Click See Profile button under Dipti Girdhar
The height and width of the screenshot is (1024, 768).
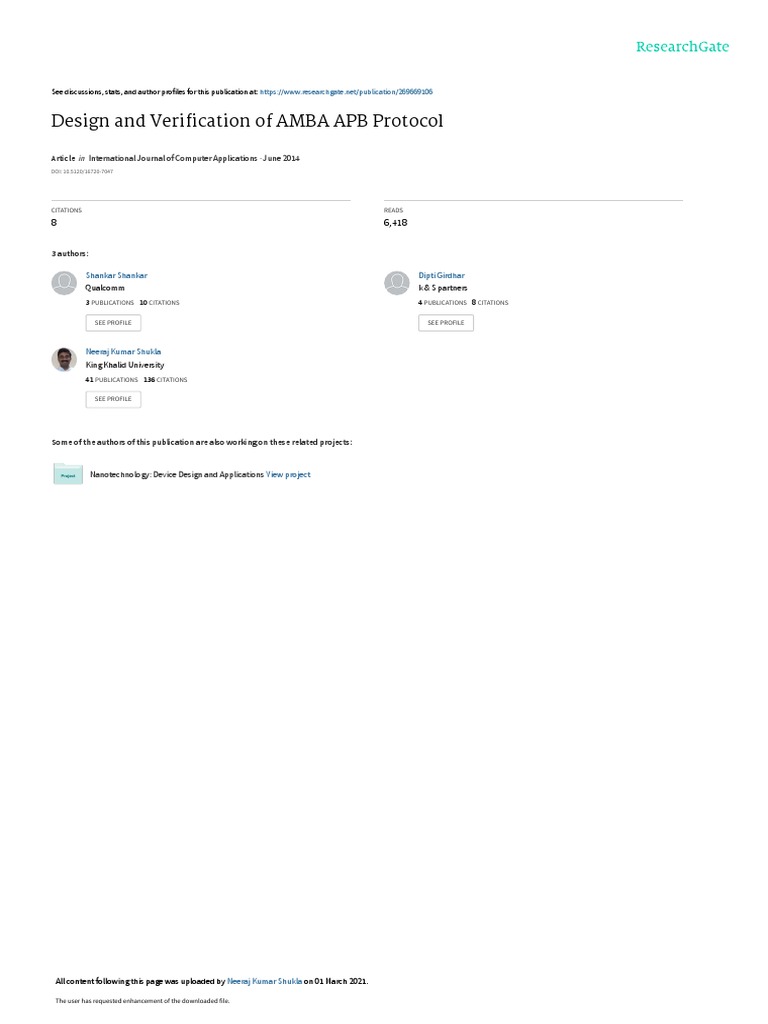[x=446, y=323]
